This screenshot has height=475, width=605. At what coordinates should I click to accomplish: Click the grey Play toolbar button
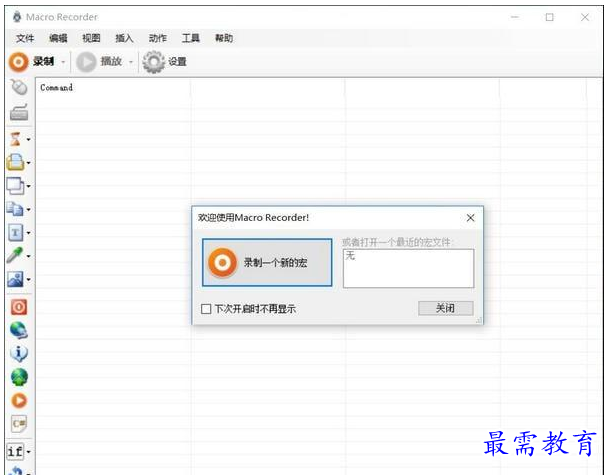click(x=99, y=62)
